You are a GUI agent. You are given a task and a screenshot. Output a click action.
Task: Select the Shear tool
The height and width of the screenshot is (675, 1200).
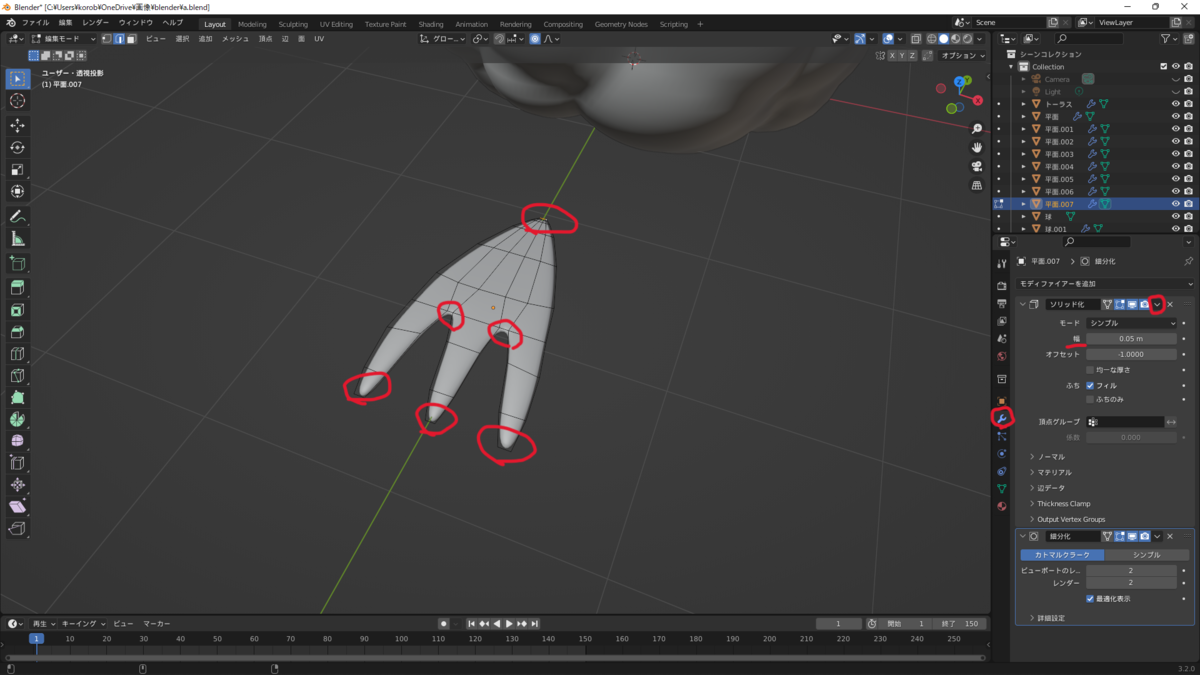coord(17,507)
